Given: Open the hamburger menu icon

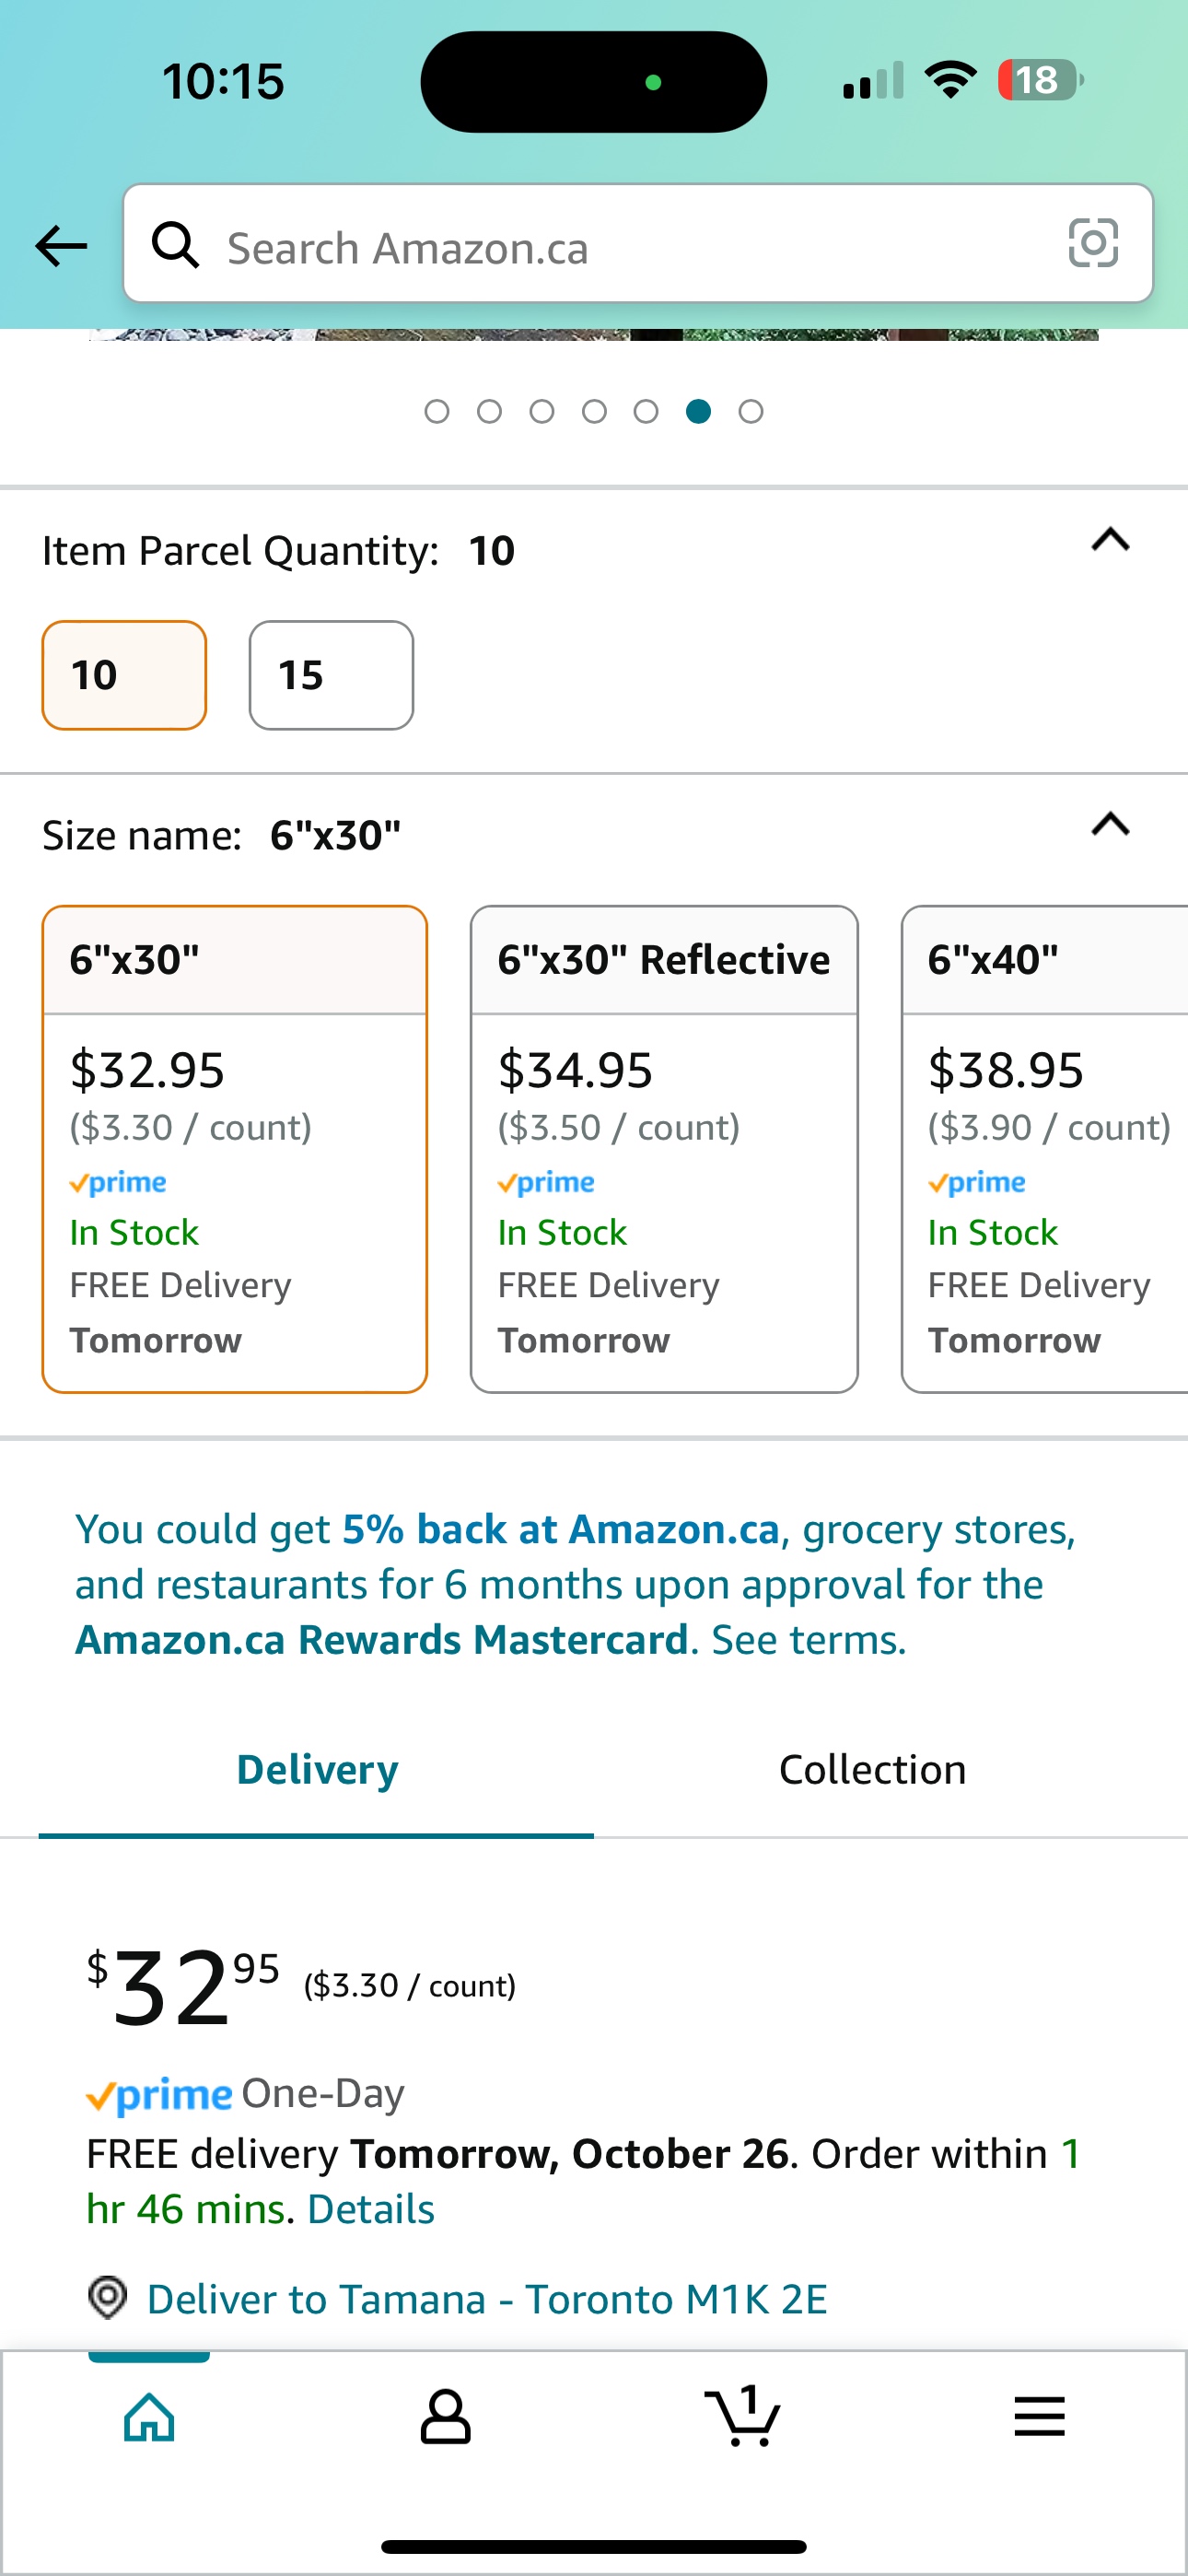Looking at the screenshot, I should [x=1039, y=2416].
